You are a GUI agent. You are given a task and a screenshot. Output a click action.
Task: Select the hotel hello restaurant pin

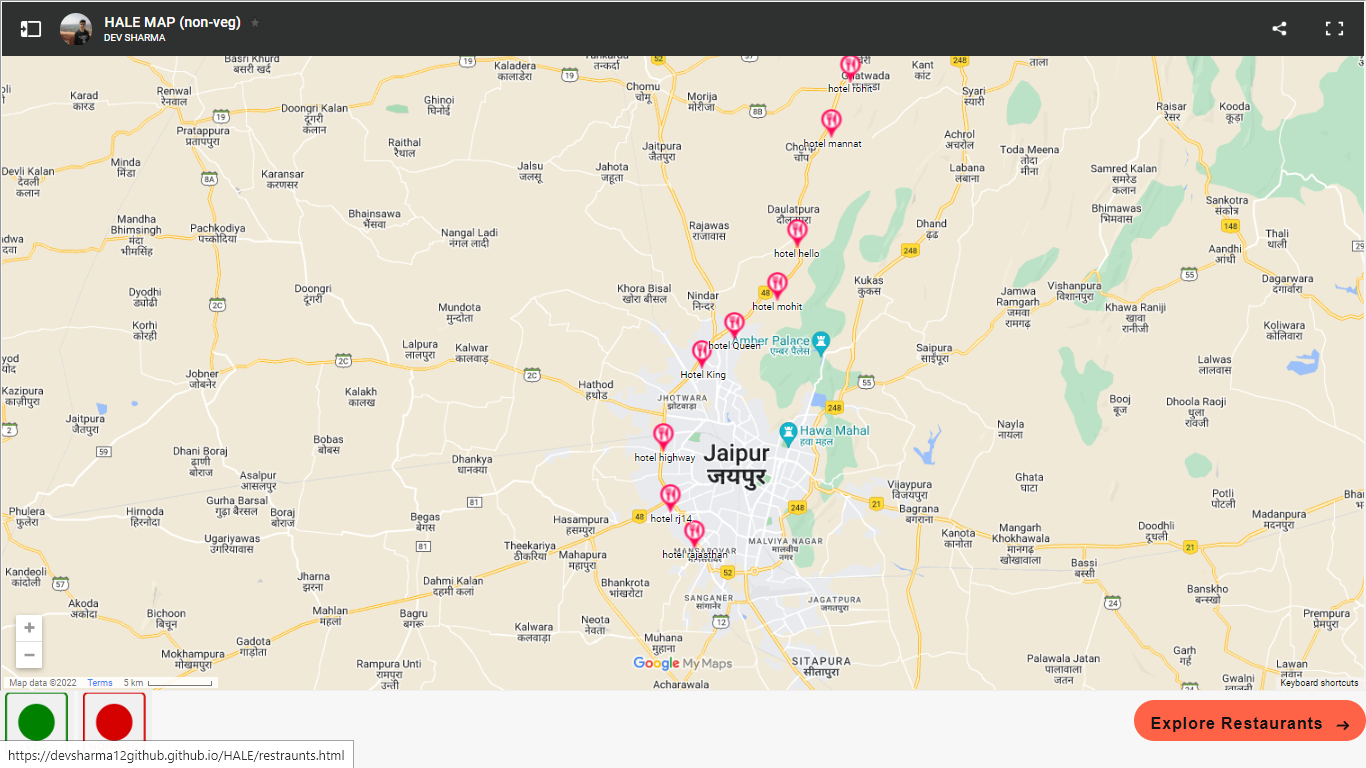pyautogui.click(x=797, y=232)
